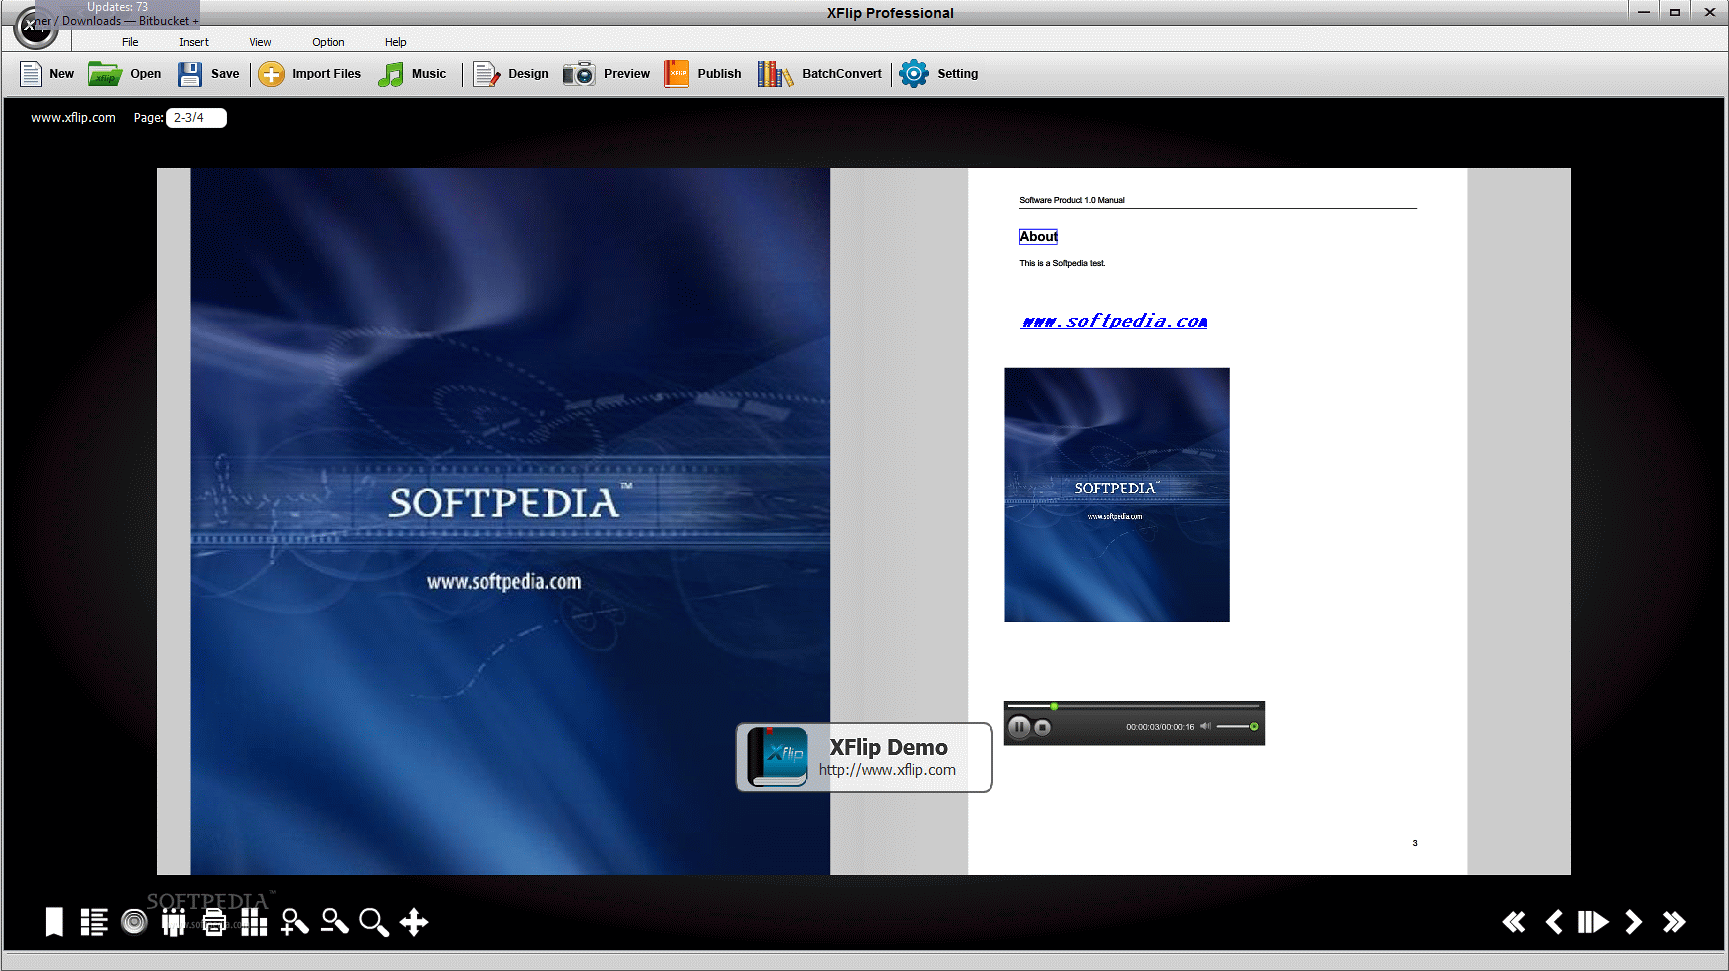
Task: Print the flipbook with printer icon
Action: point(214,922)
